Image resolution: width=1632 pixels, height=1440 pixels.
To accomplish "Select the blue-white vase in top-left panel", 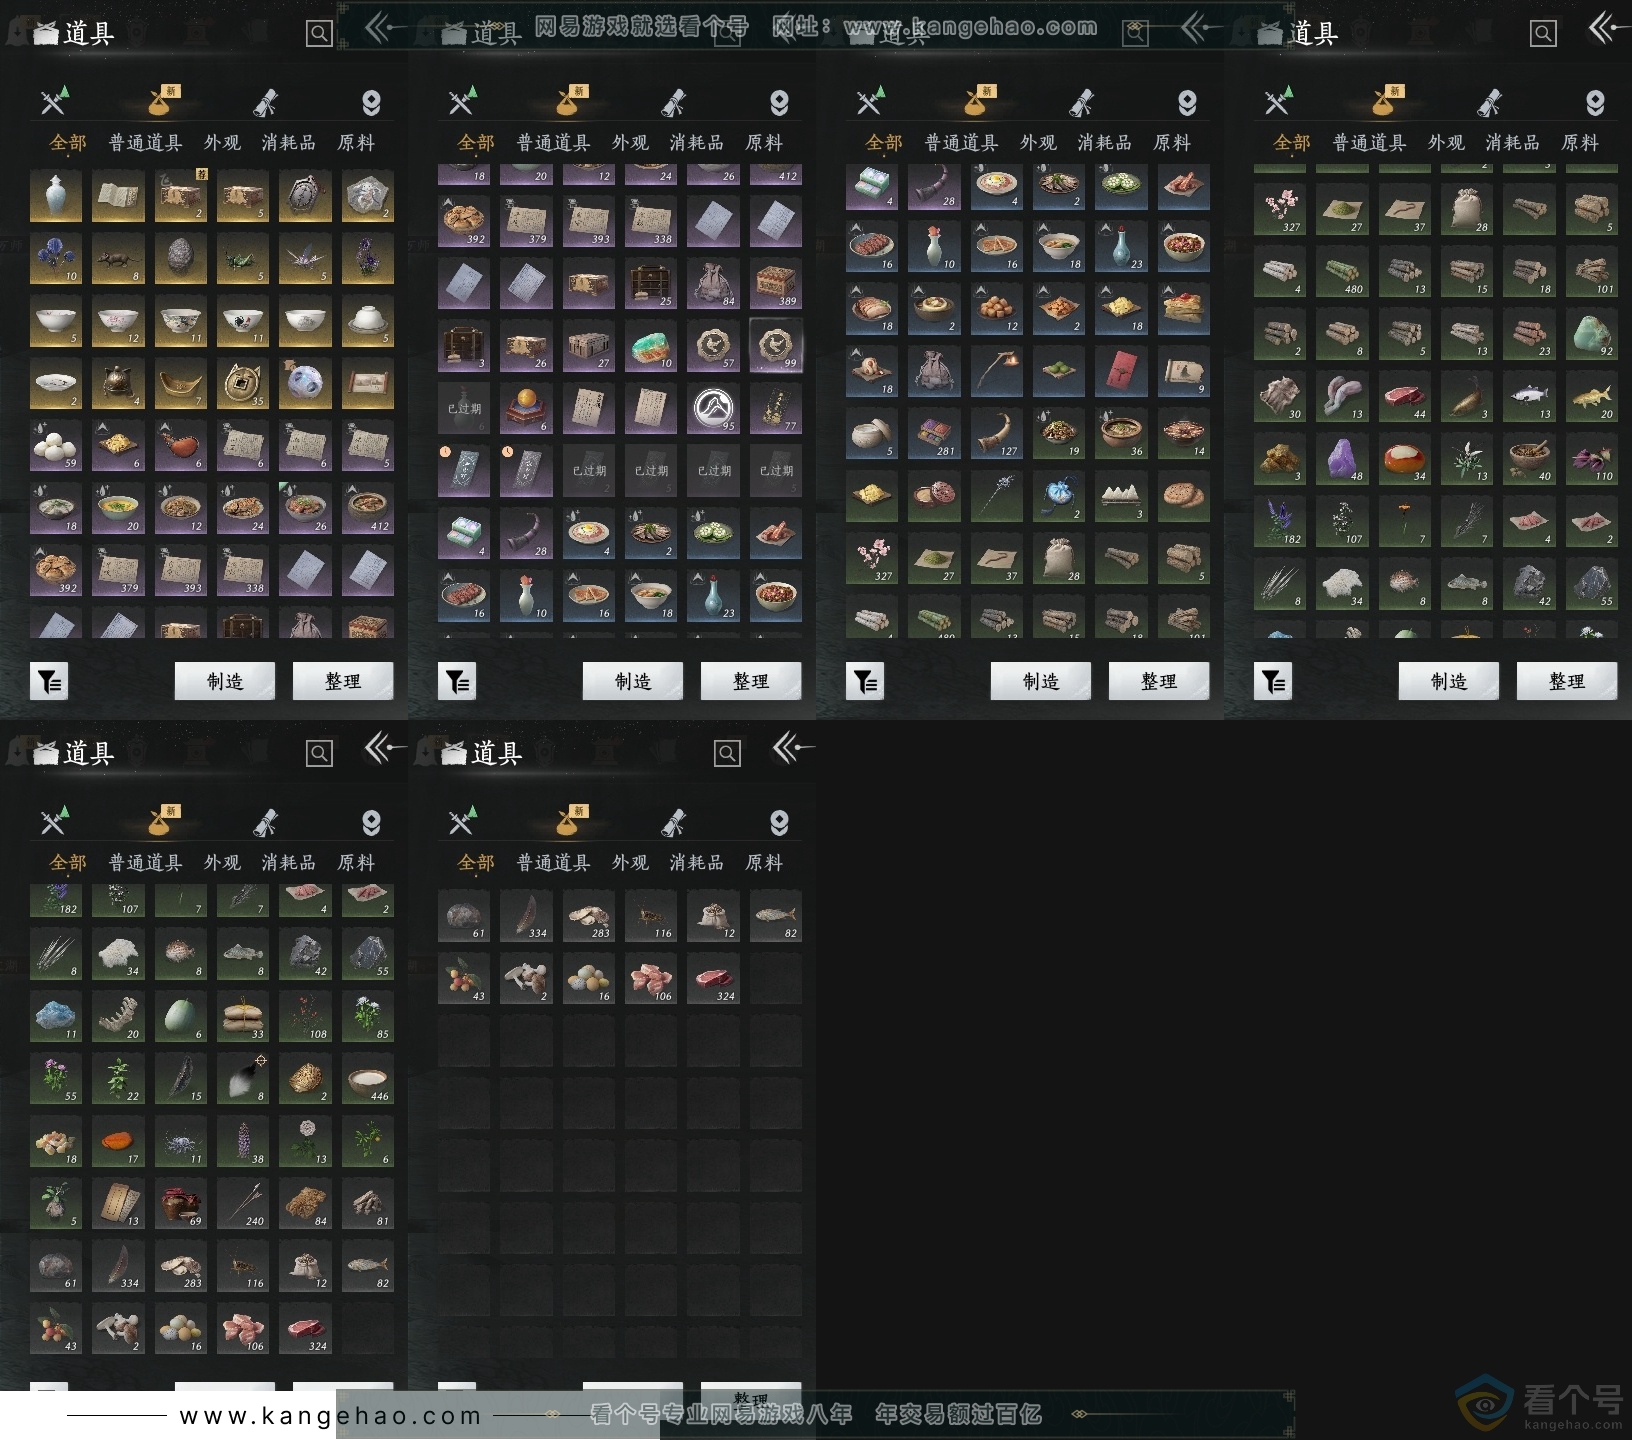I will (56, 196).
